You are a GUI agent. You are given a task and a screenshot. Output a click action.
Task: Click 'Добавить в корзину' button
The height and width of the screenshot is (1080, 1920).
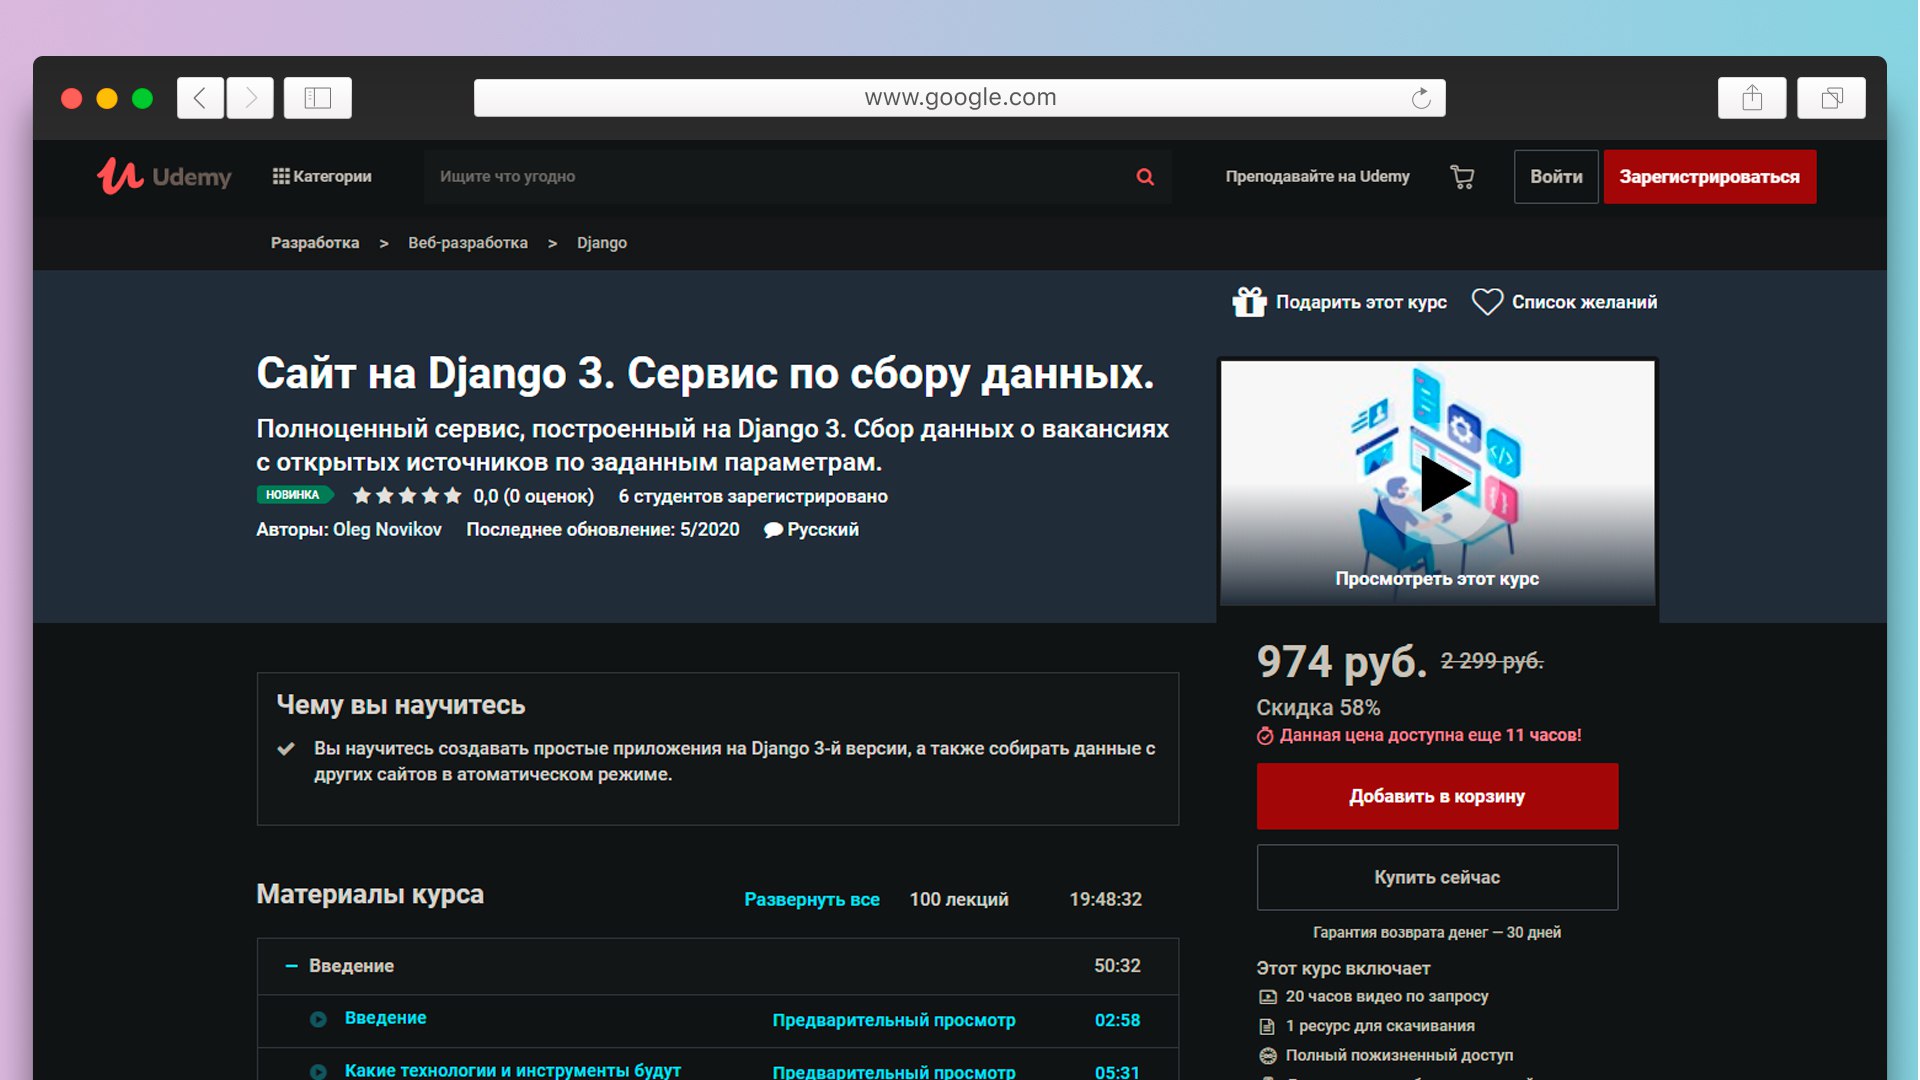tap(1437, 796)
